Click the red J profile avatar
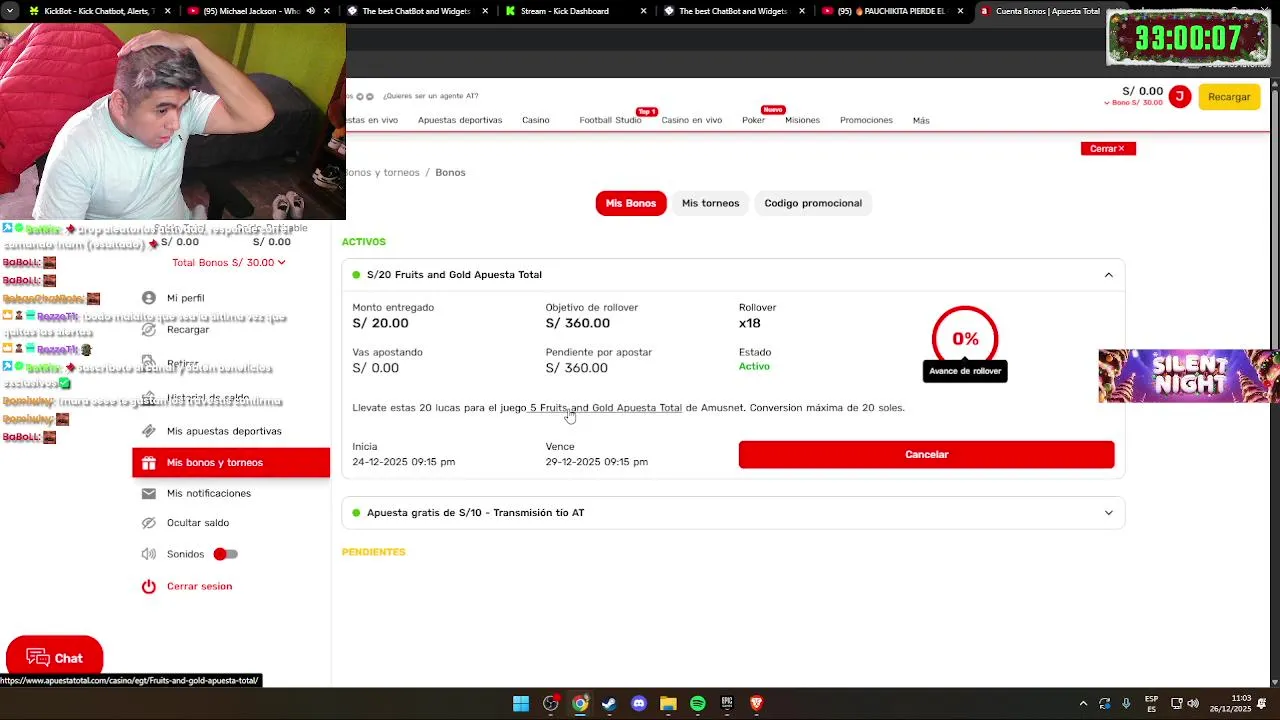This screenshot has width=1280, height=720. point(1180,97)
